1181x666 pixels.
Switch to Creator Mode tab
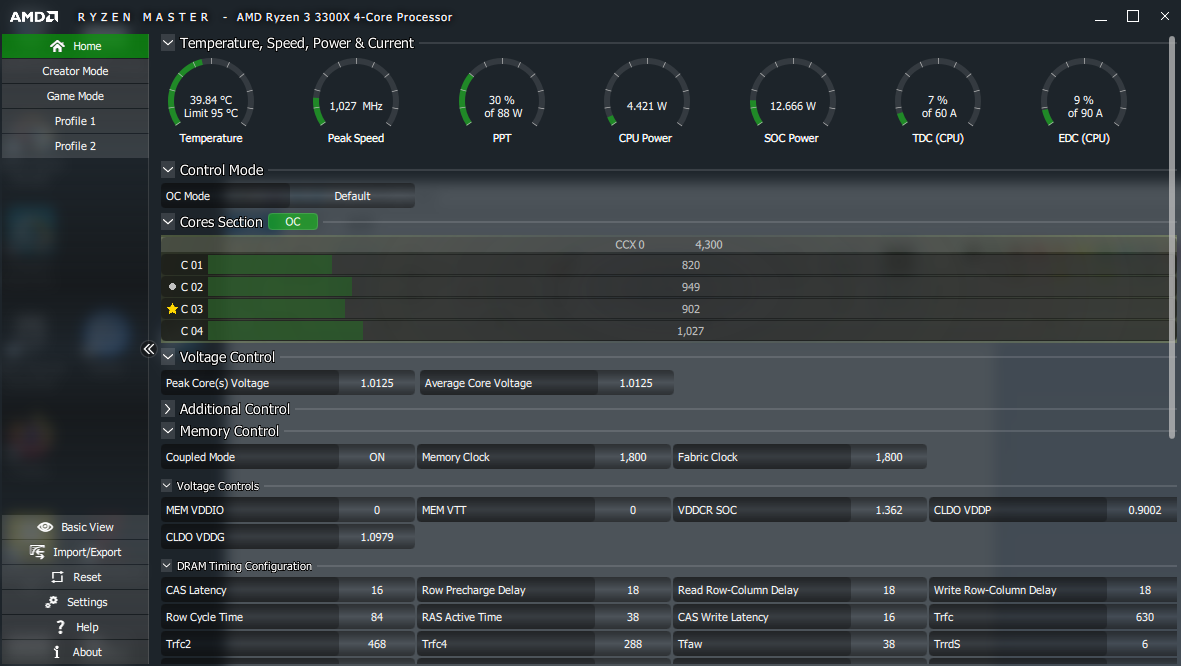(75, 71)
